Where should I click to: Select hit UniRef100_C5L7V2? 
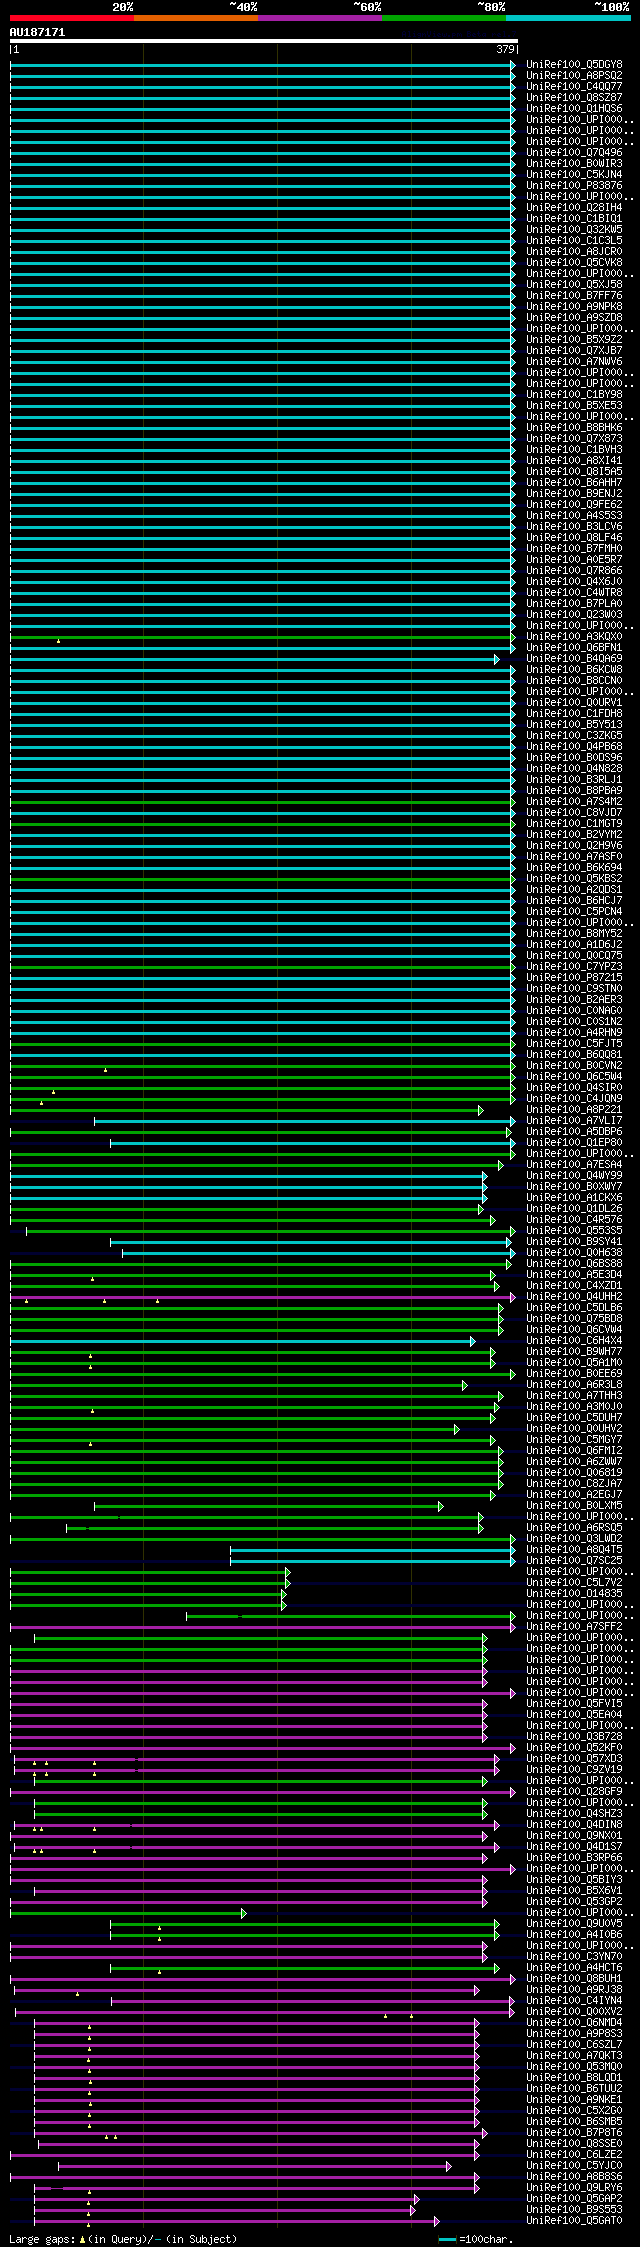point(574,1583)
